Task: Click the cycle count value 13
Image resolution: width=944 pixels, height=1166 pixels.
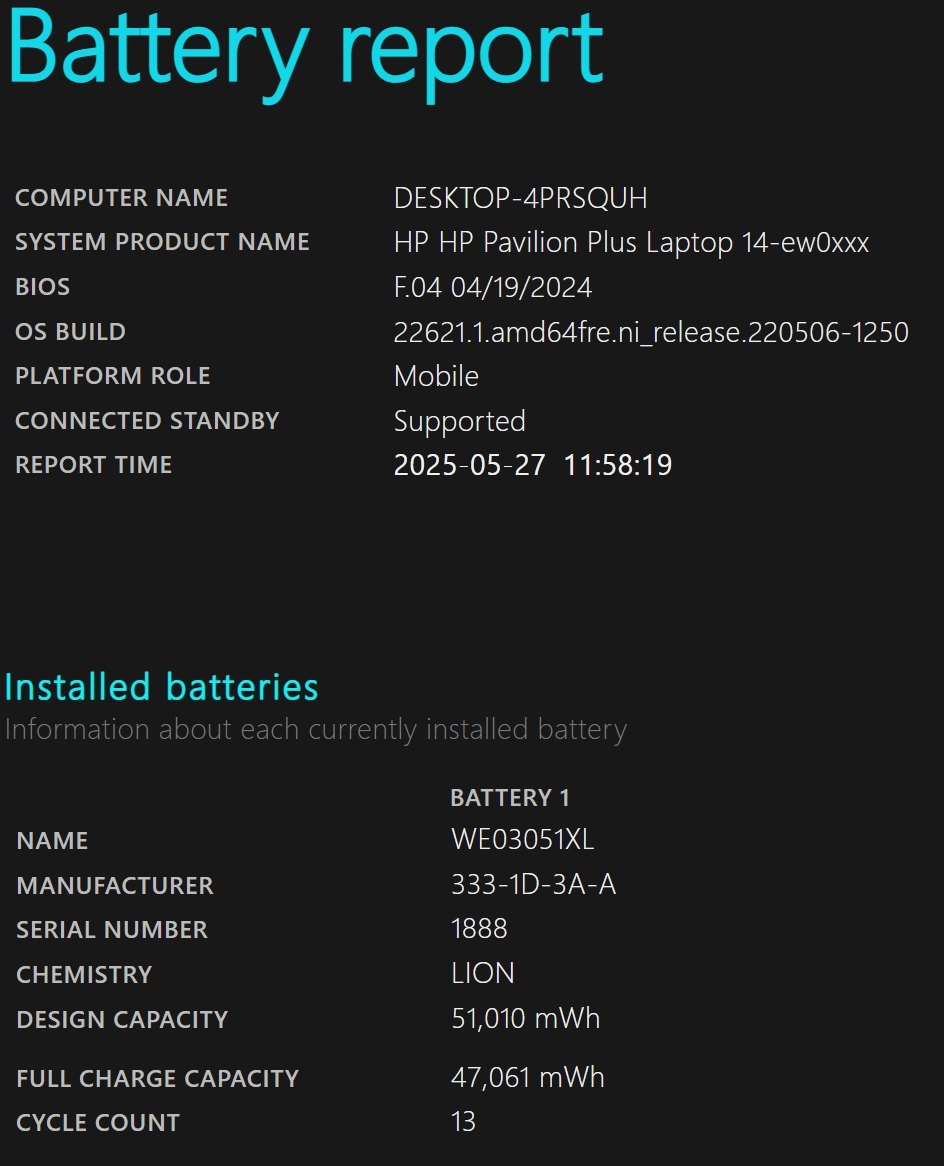Action: coord(463,1121)
